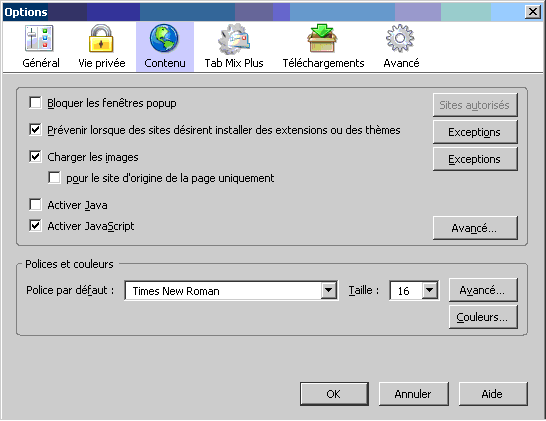Open the Tab Mix Plus gear icon
Screen dimensions: 546x421
234,38
